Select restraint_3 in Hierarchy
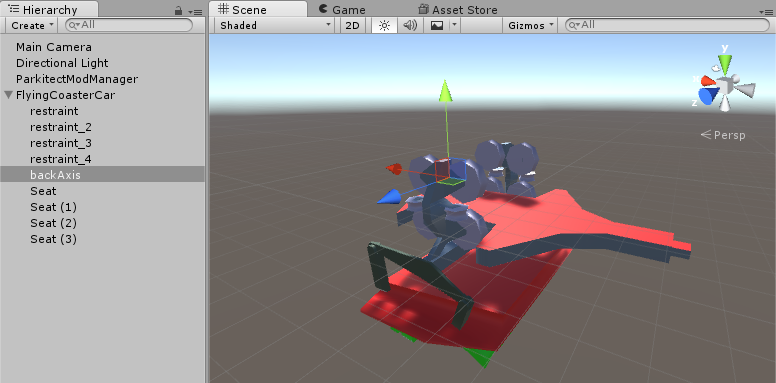The height and width of the screenshot is (383, 776). click(60, 143)
